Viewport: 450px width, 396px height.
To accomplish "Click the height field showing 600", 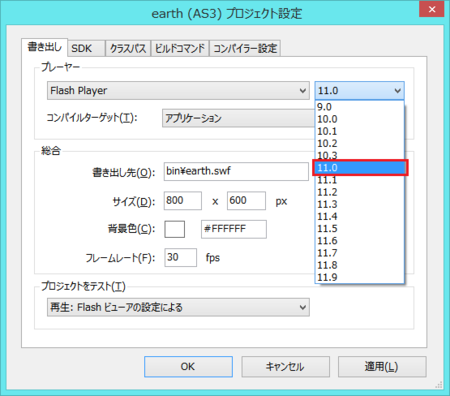I will pyautogui.click(x=246, y=201).
